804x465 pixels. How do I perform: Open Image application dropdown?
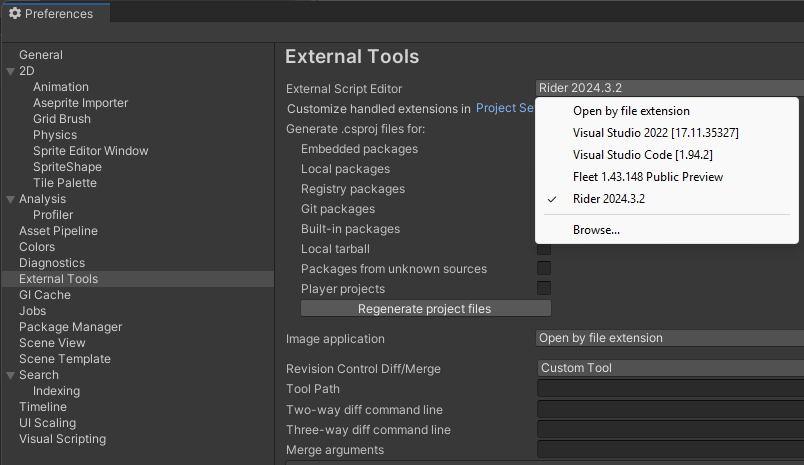(x=670, y=338)
